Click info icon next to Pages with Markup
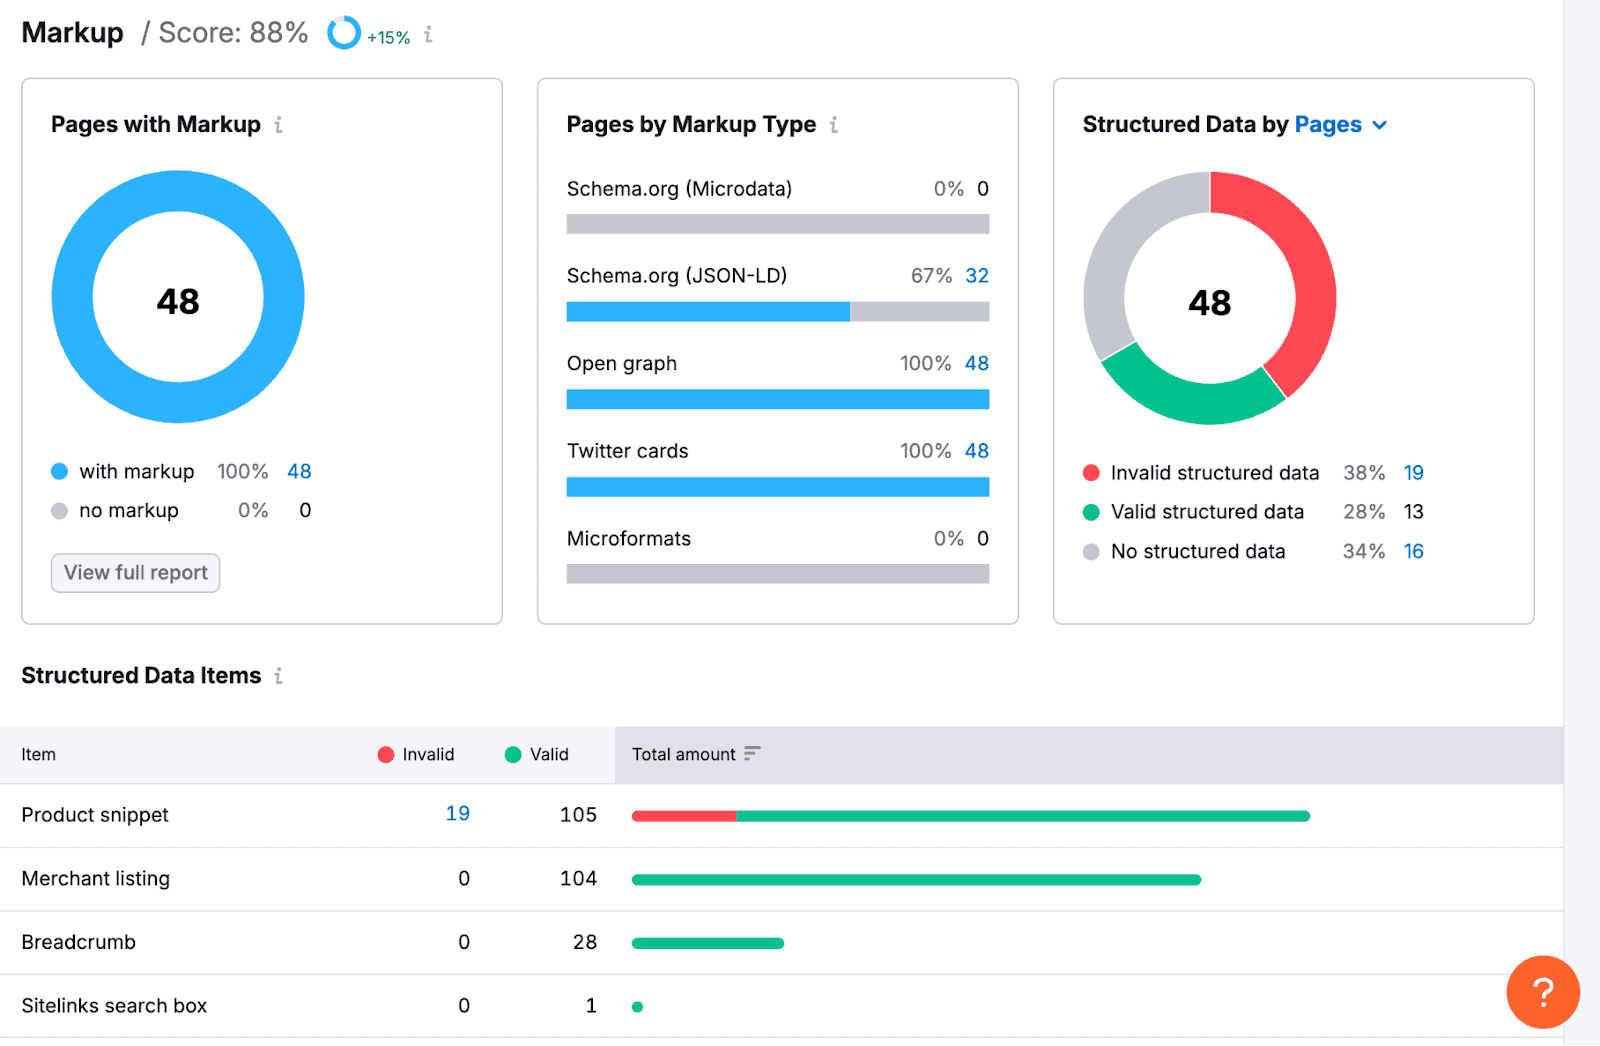The width and height of the screenshot is (1600, 1046). (x=279, y=125)
